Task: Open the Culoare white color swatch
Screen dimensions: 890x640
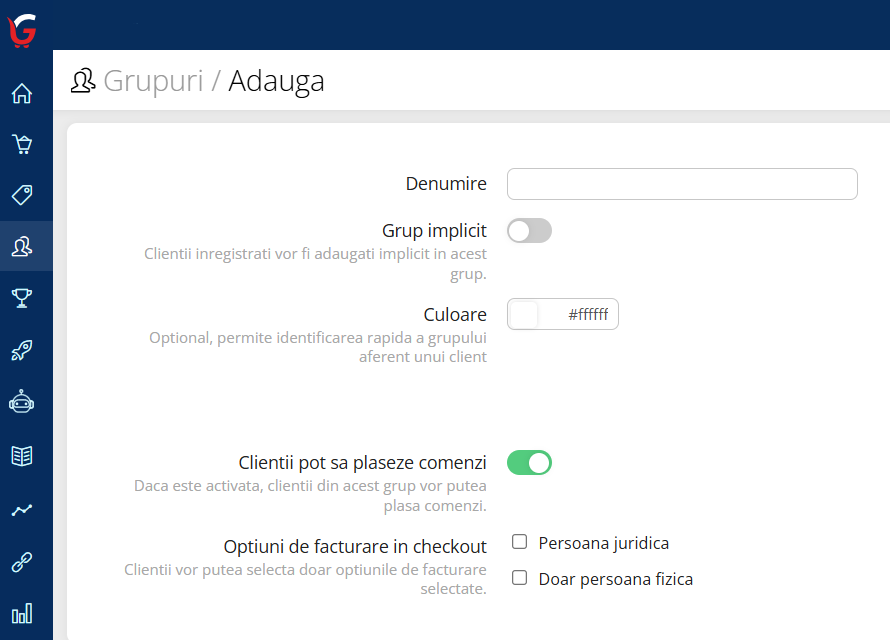Action: click(524, 314)
